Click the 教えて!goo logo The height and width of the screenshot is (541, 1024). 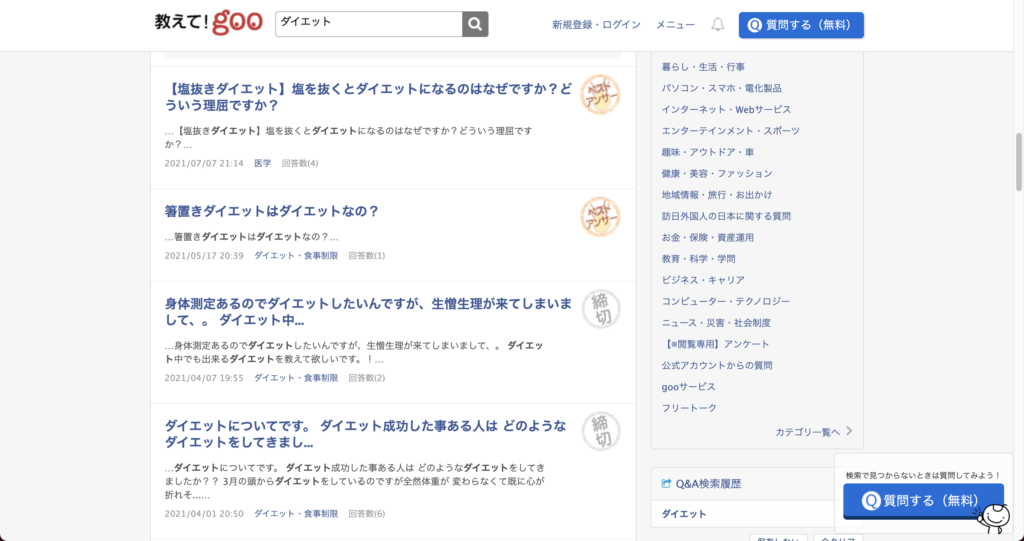point(208,23)
